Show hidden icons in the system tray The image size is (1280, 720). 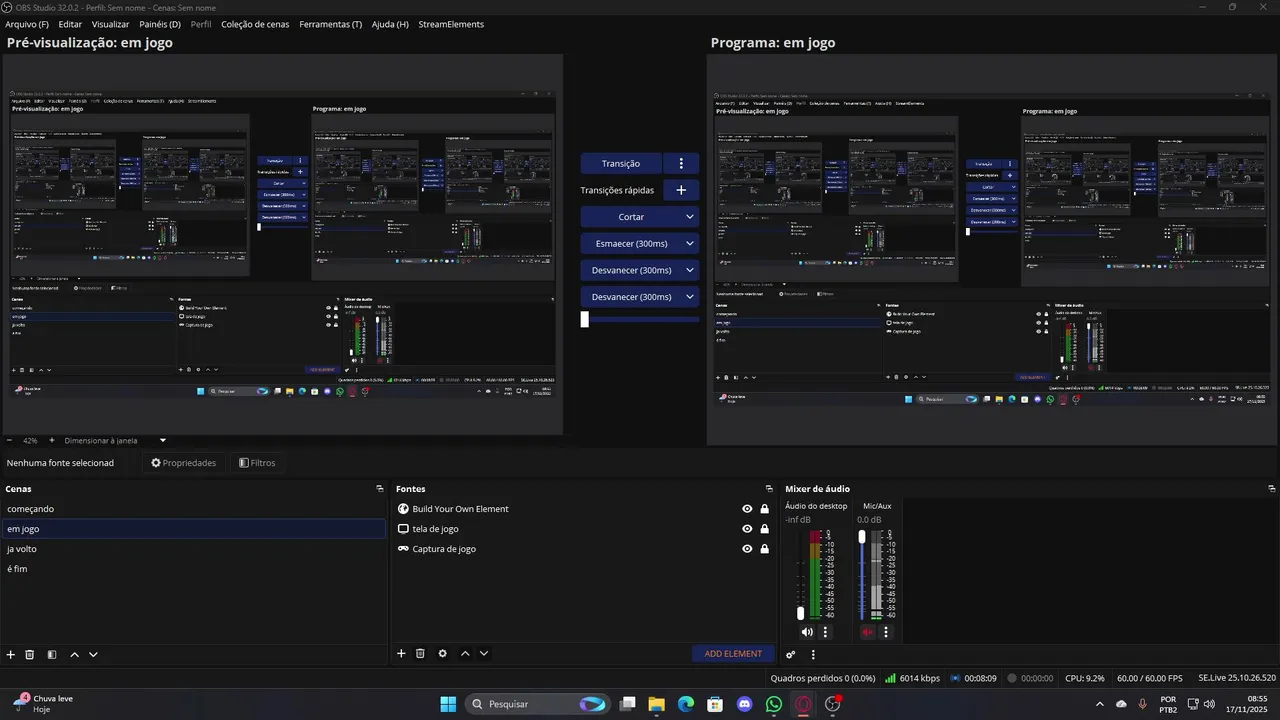pyautogui.click(x=1101, y=704)
